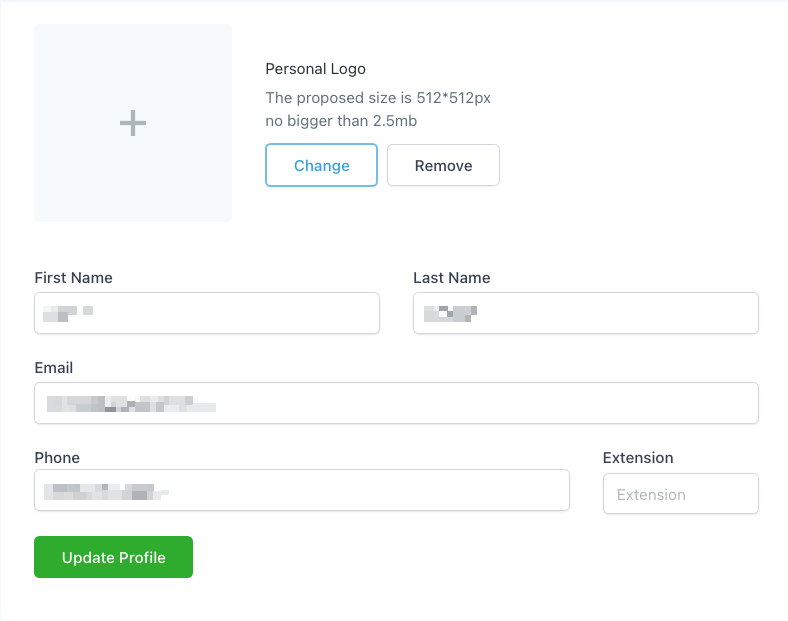The image size is (788, 621).
Task: Click the Extension label text
Action: pyautogui.click(x=638, y=457)
